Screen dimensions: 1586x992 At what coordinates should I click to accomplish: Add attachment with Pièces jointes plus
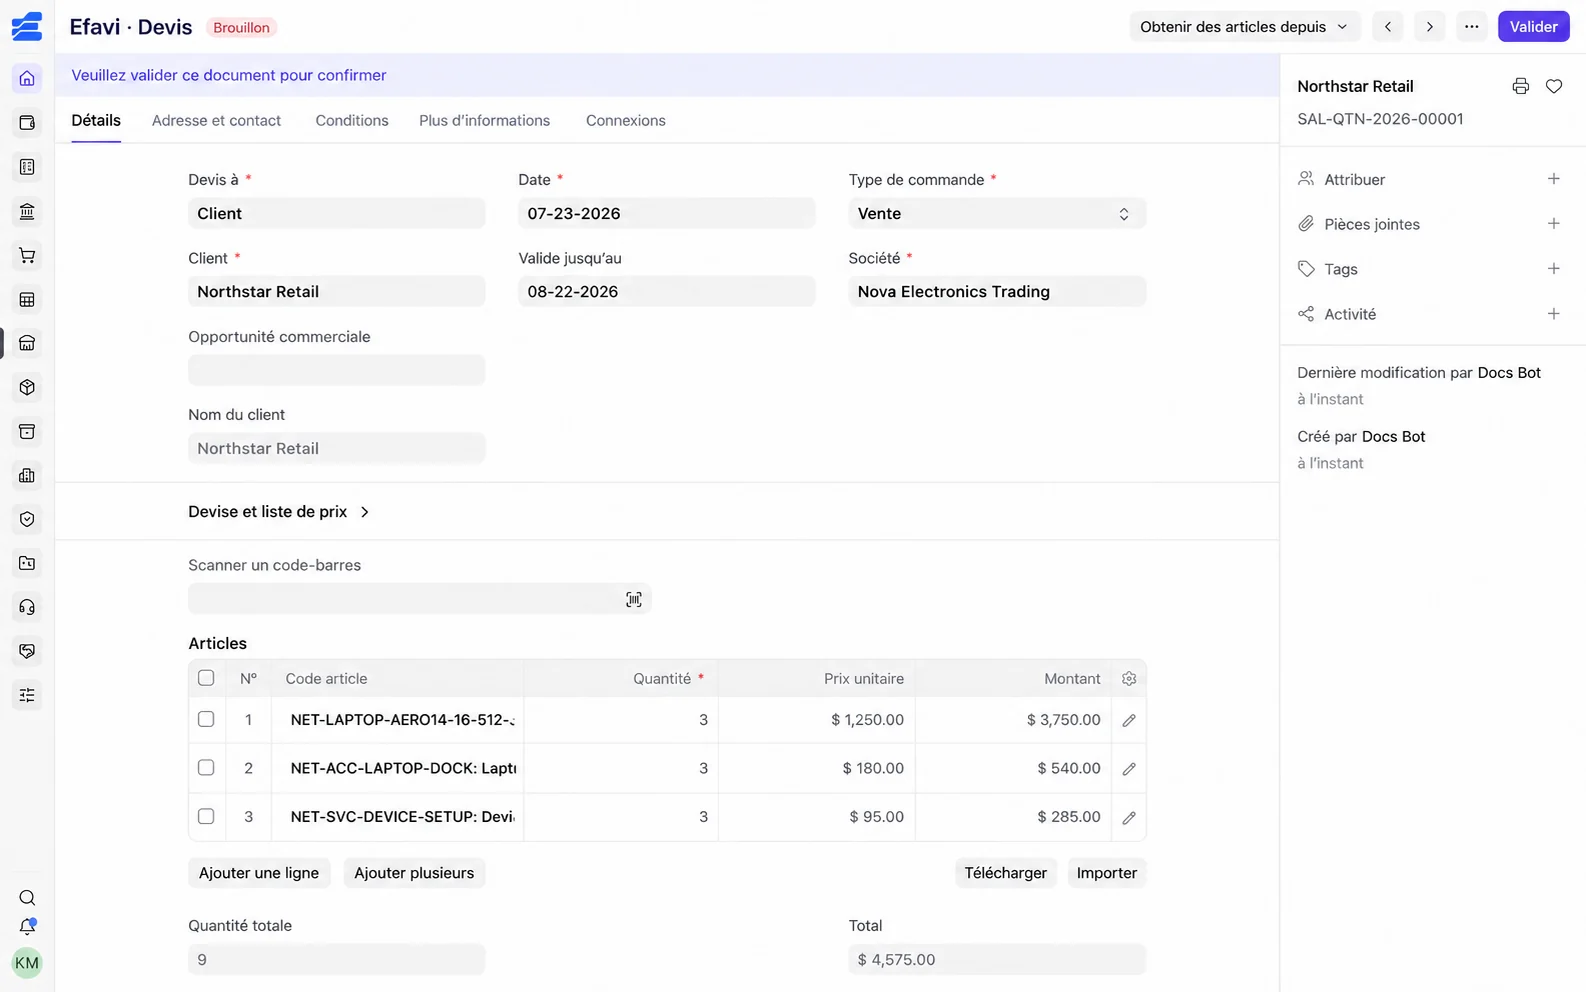pos(1553,224)
